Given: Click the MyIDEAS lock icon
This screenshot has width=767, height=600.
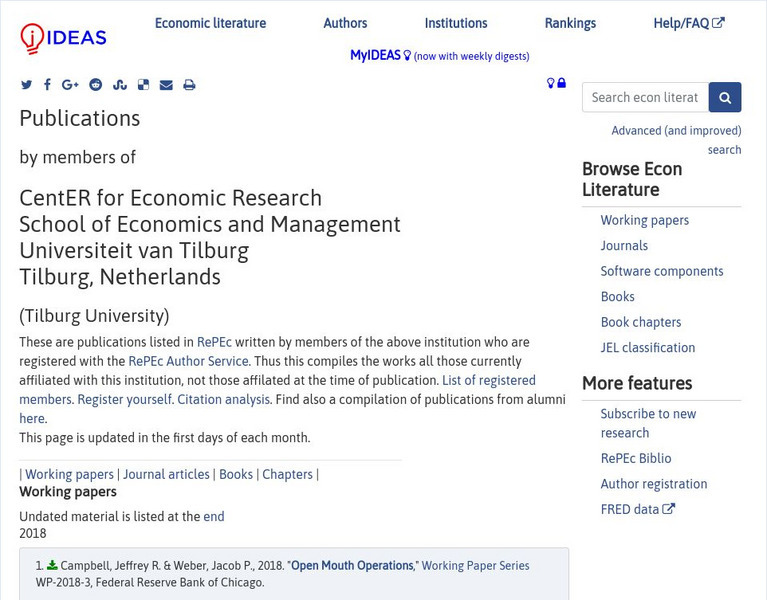Looking at the screenshot, I should (x=562, y=83).
